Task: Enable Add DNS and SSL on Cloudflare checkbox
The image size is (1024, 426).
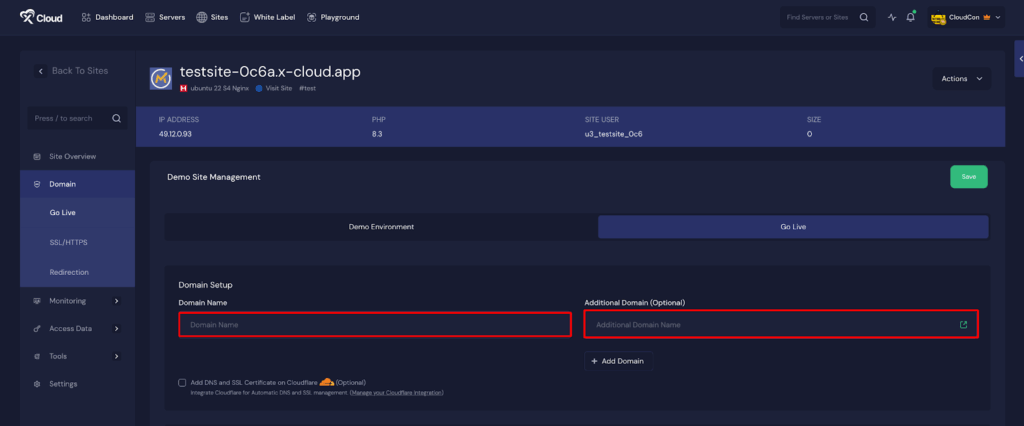Action: coord(182,382)
